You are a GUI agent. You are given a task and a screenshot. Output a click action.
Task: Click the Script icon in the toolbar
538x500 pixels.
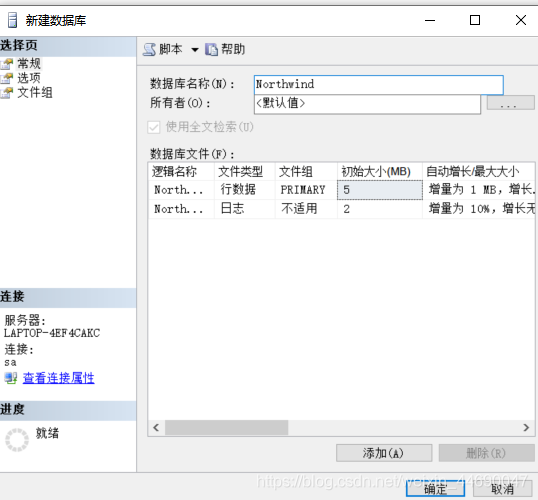click(149, 50)
